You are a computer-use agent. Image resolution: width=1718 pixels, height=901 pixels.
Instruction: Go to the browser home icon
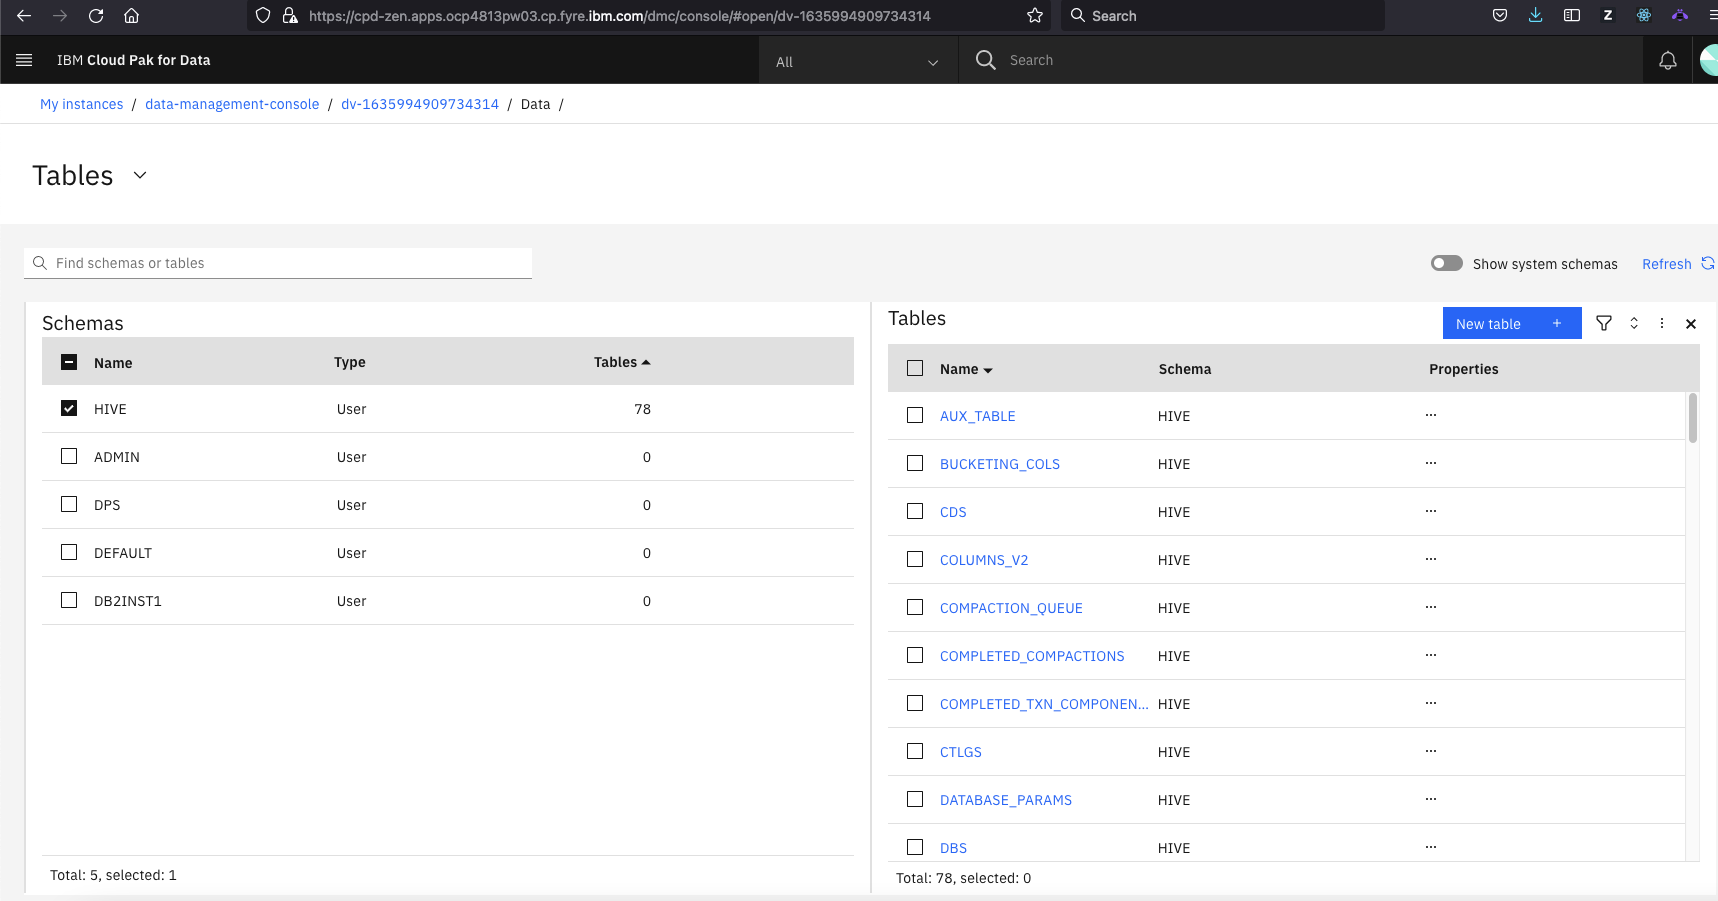tap(131, 16)
